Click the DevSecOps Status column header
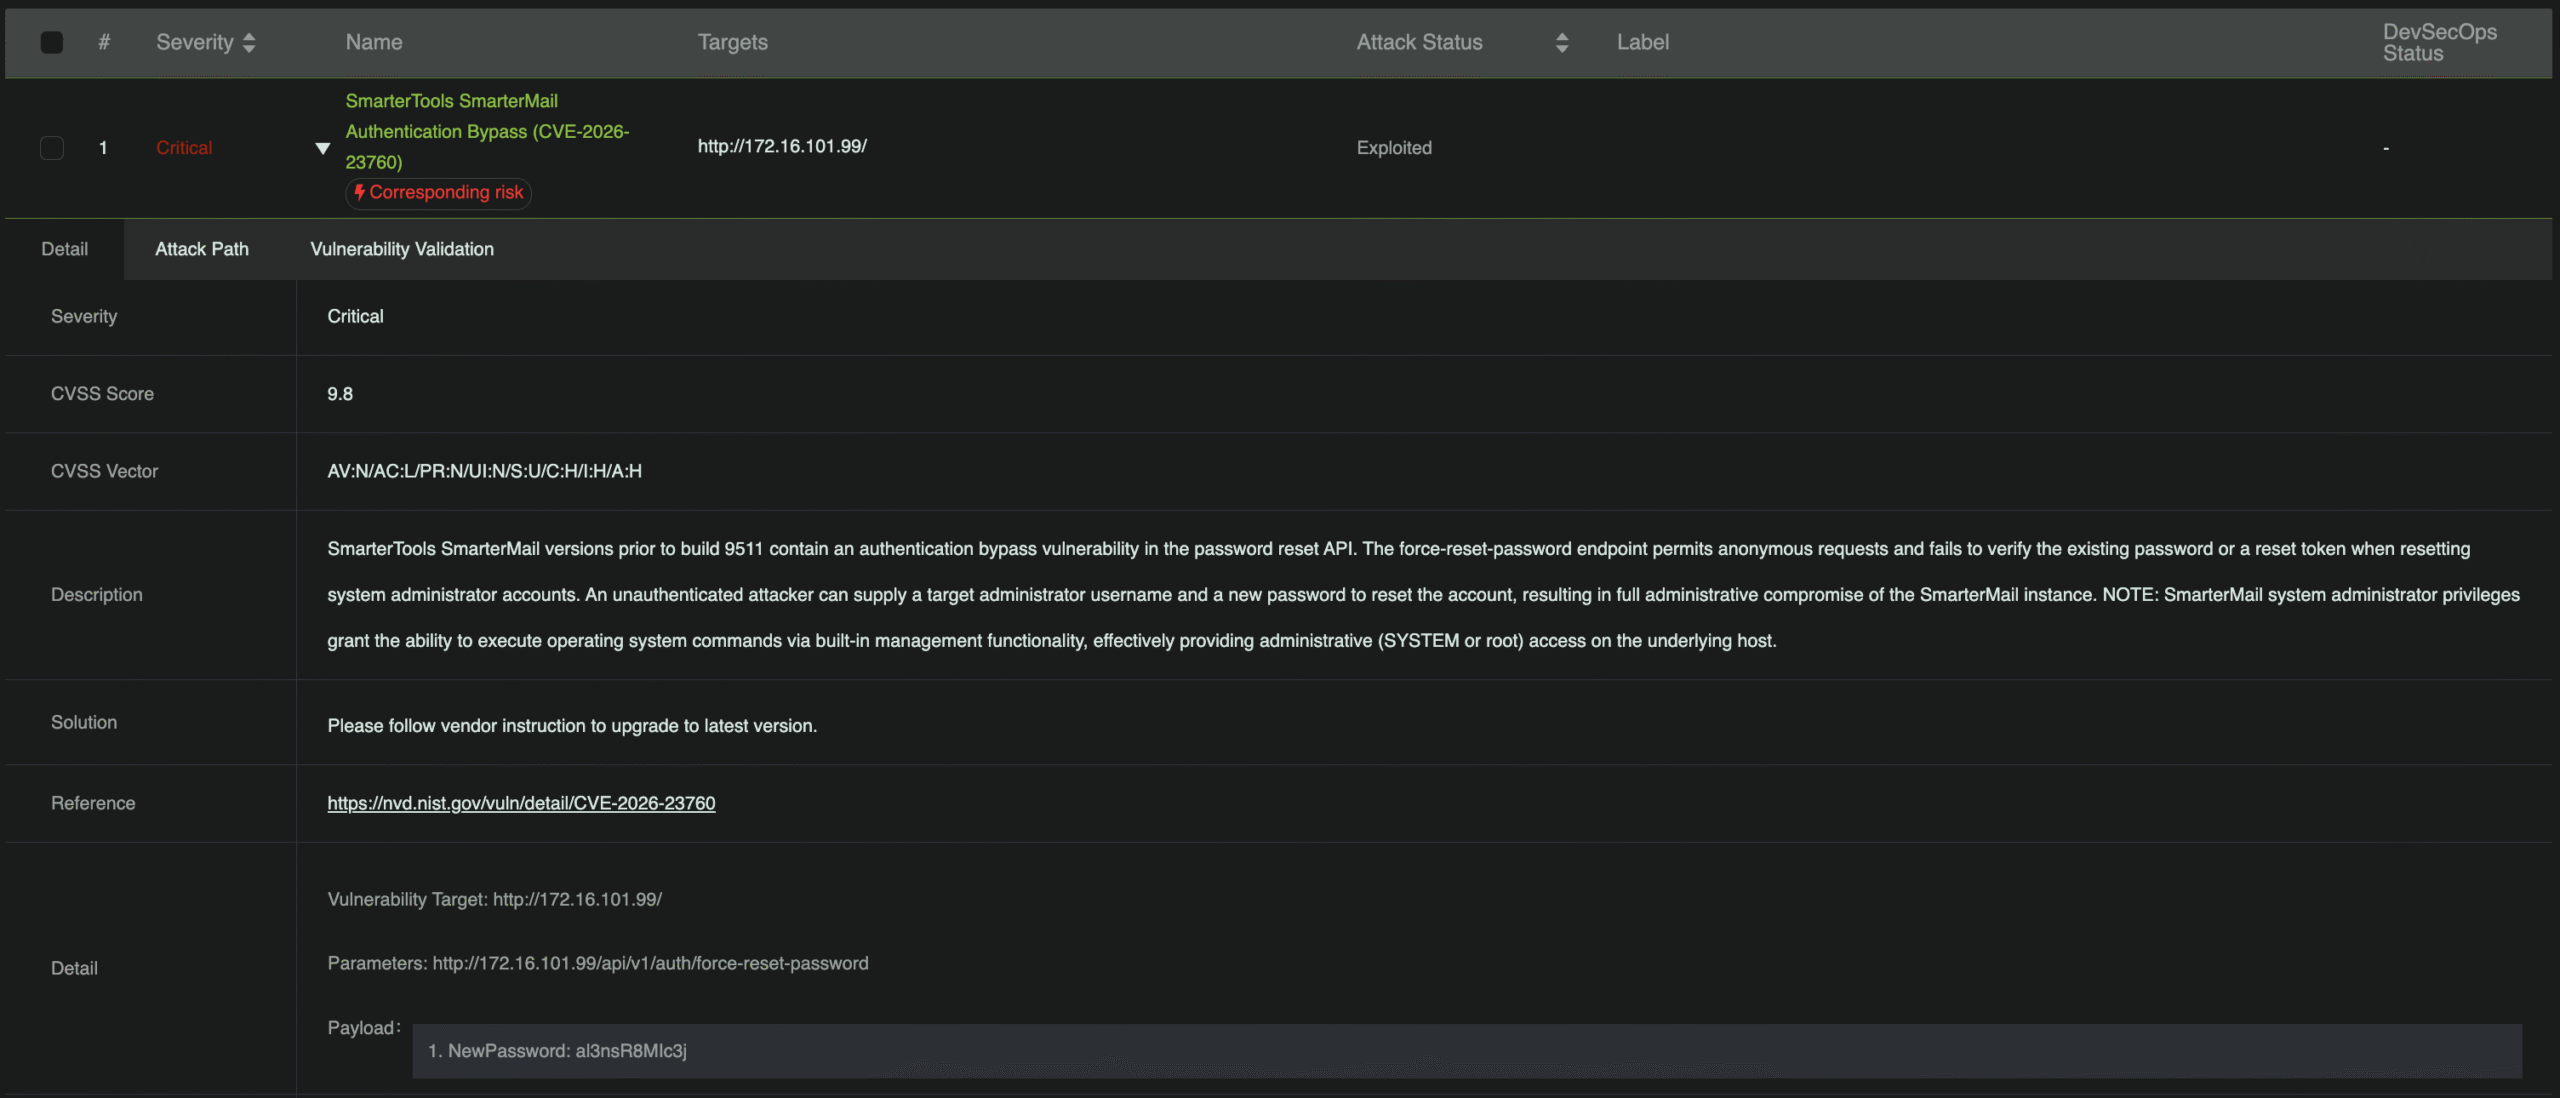 2439,42
